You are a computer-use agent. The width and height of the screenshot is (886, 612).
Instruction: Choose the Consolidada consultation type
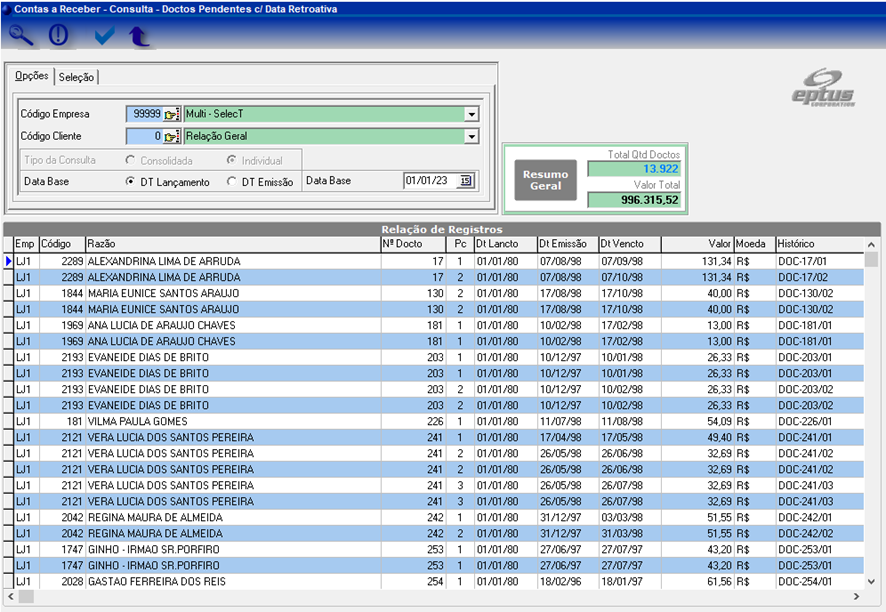coord(131,160)
